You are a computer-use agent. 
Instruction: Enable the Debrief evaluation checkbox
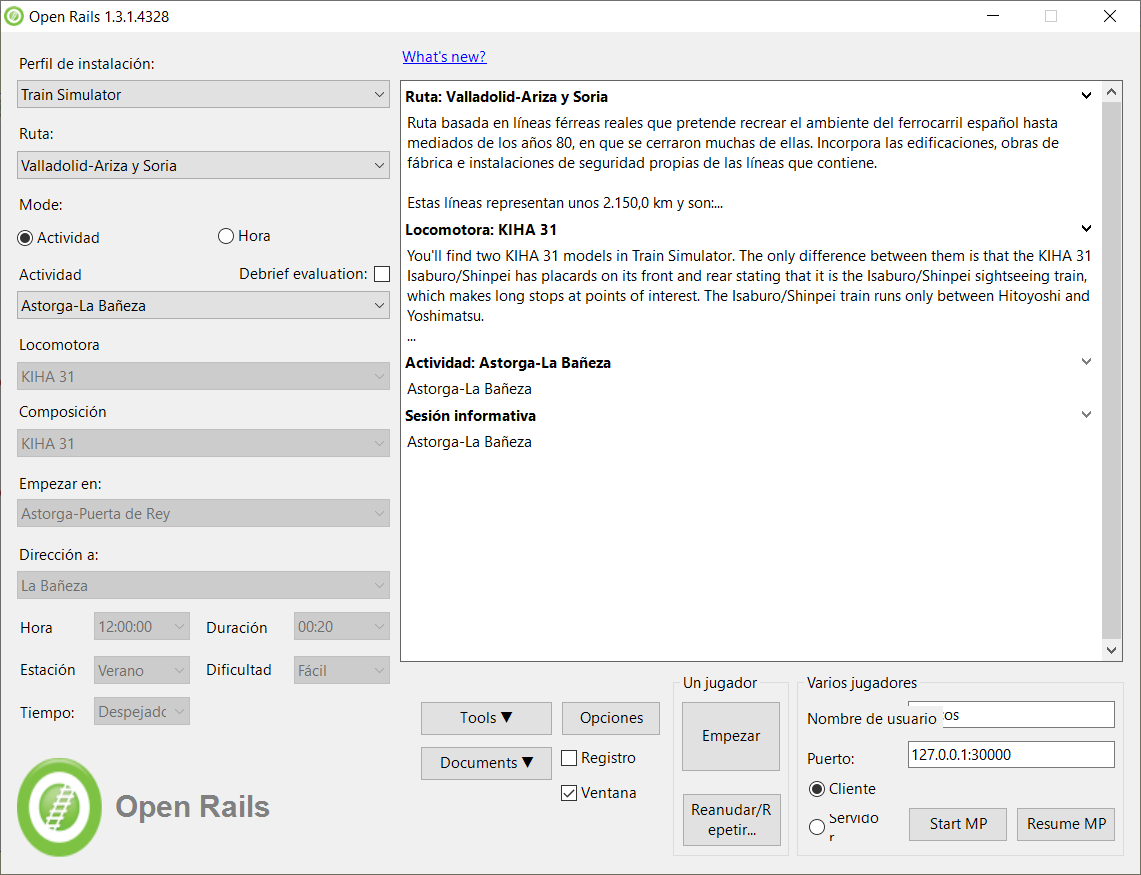[381, 274]
